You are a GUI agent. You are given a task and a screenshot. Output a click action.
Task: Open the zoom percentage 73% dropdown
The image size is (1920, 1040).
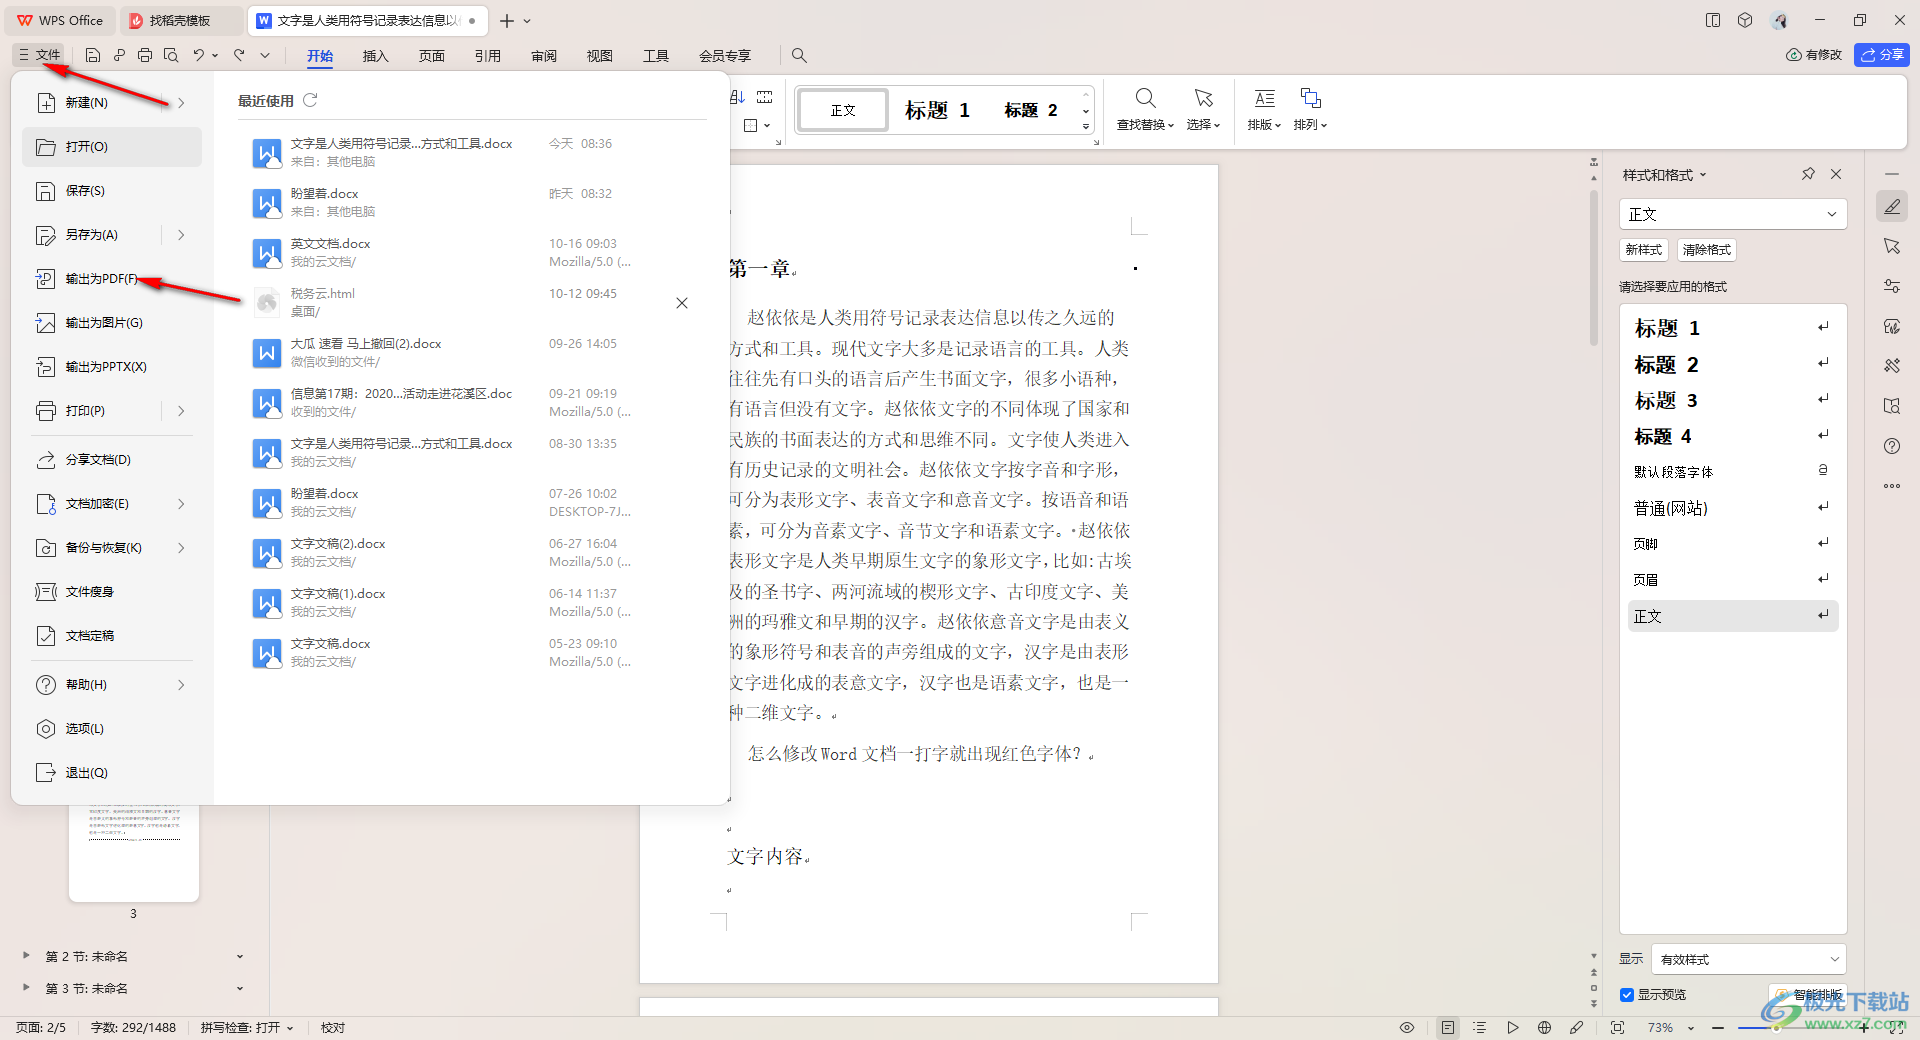pyautogui.click(x=1691, y=1028)
